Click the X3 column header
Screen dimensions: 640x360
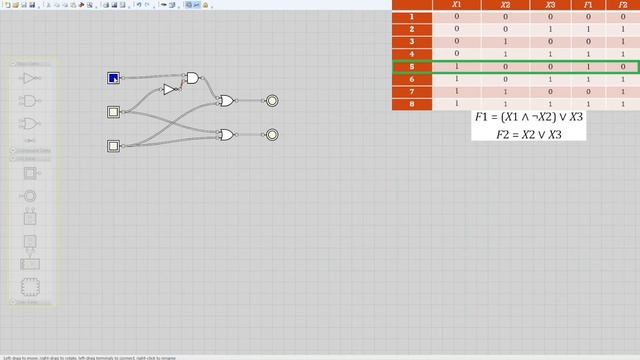pyautogui.click(x=550, y=5)
